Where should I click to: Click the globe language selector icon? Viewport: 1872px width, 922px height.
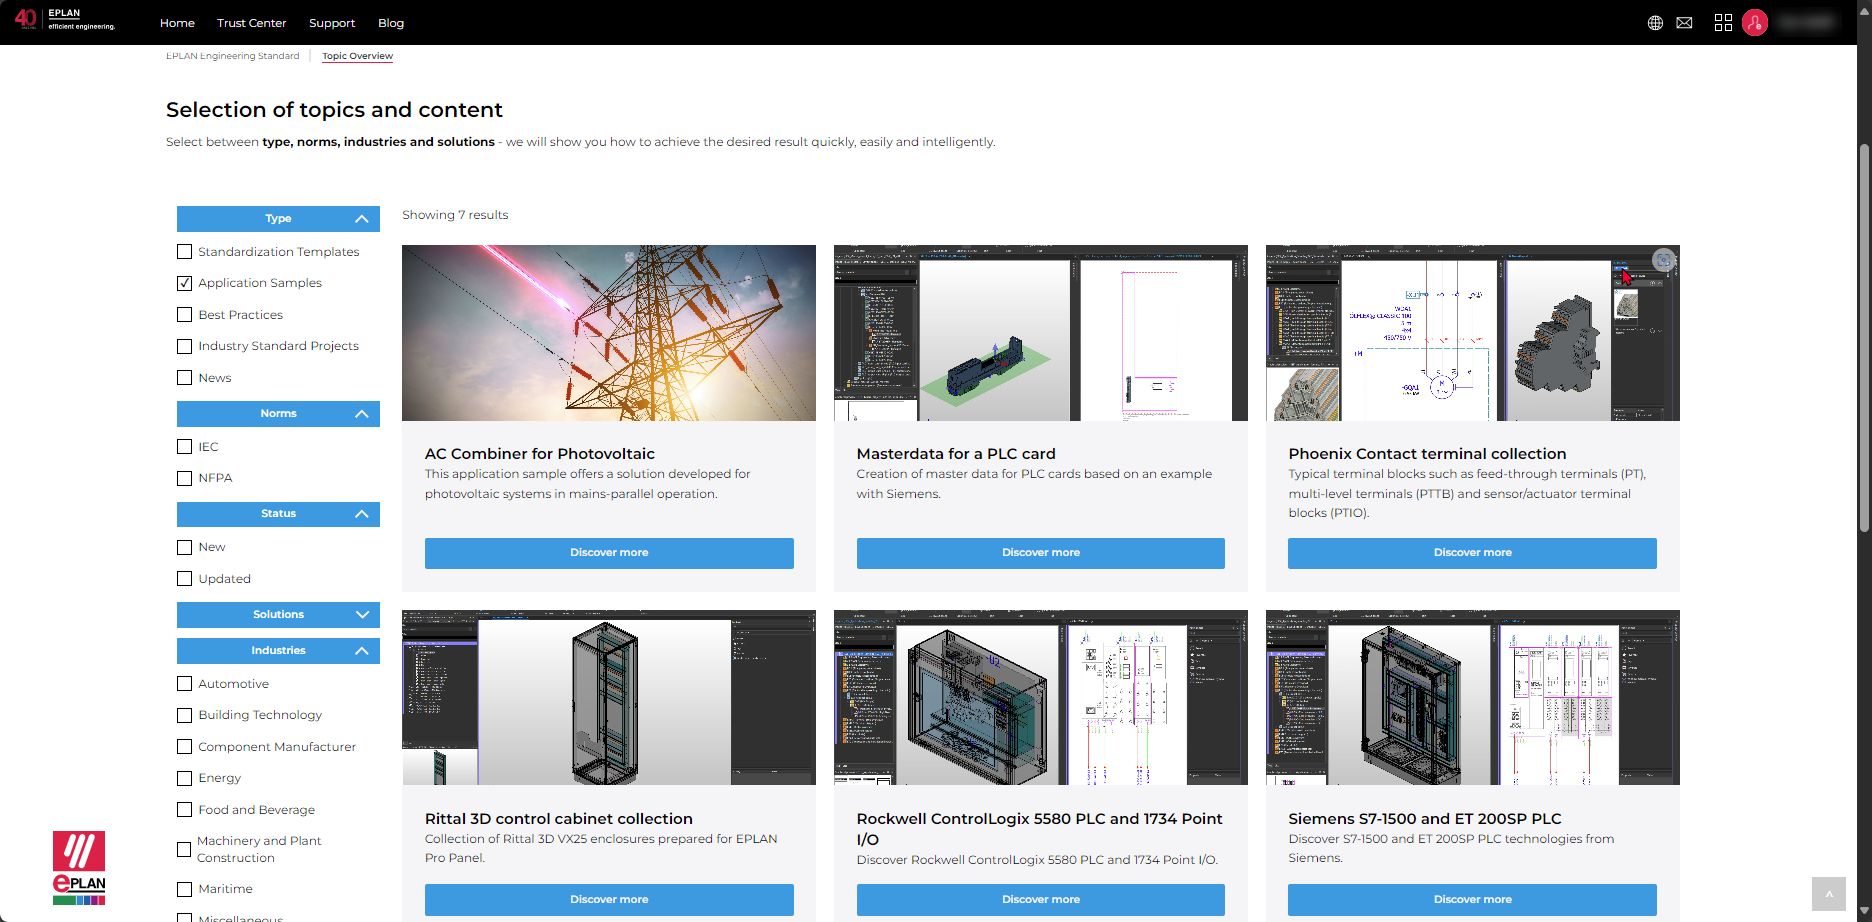click(x=1655, y=23)
